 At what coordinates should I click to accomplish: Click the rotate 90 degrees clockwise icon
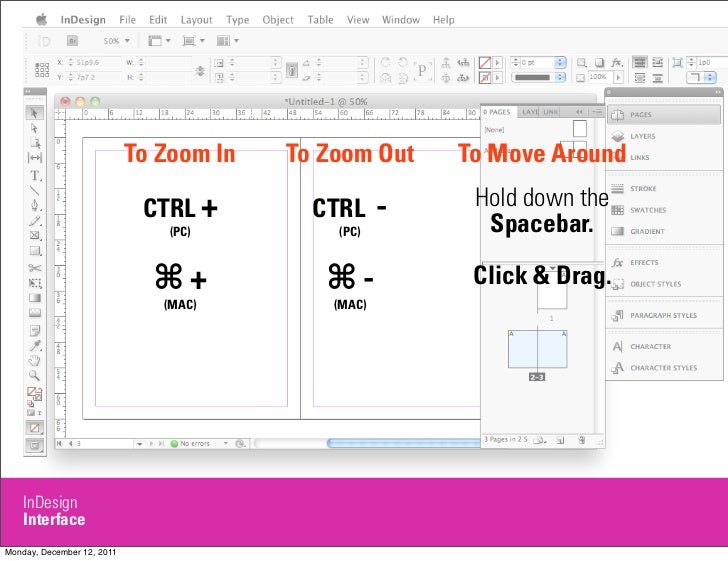(x=385, y=62)
